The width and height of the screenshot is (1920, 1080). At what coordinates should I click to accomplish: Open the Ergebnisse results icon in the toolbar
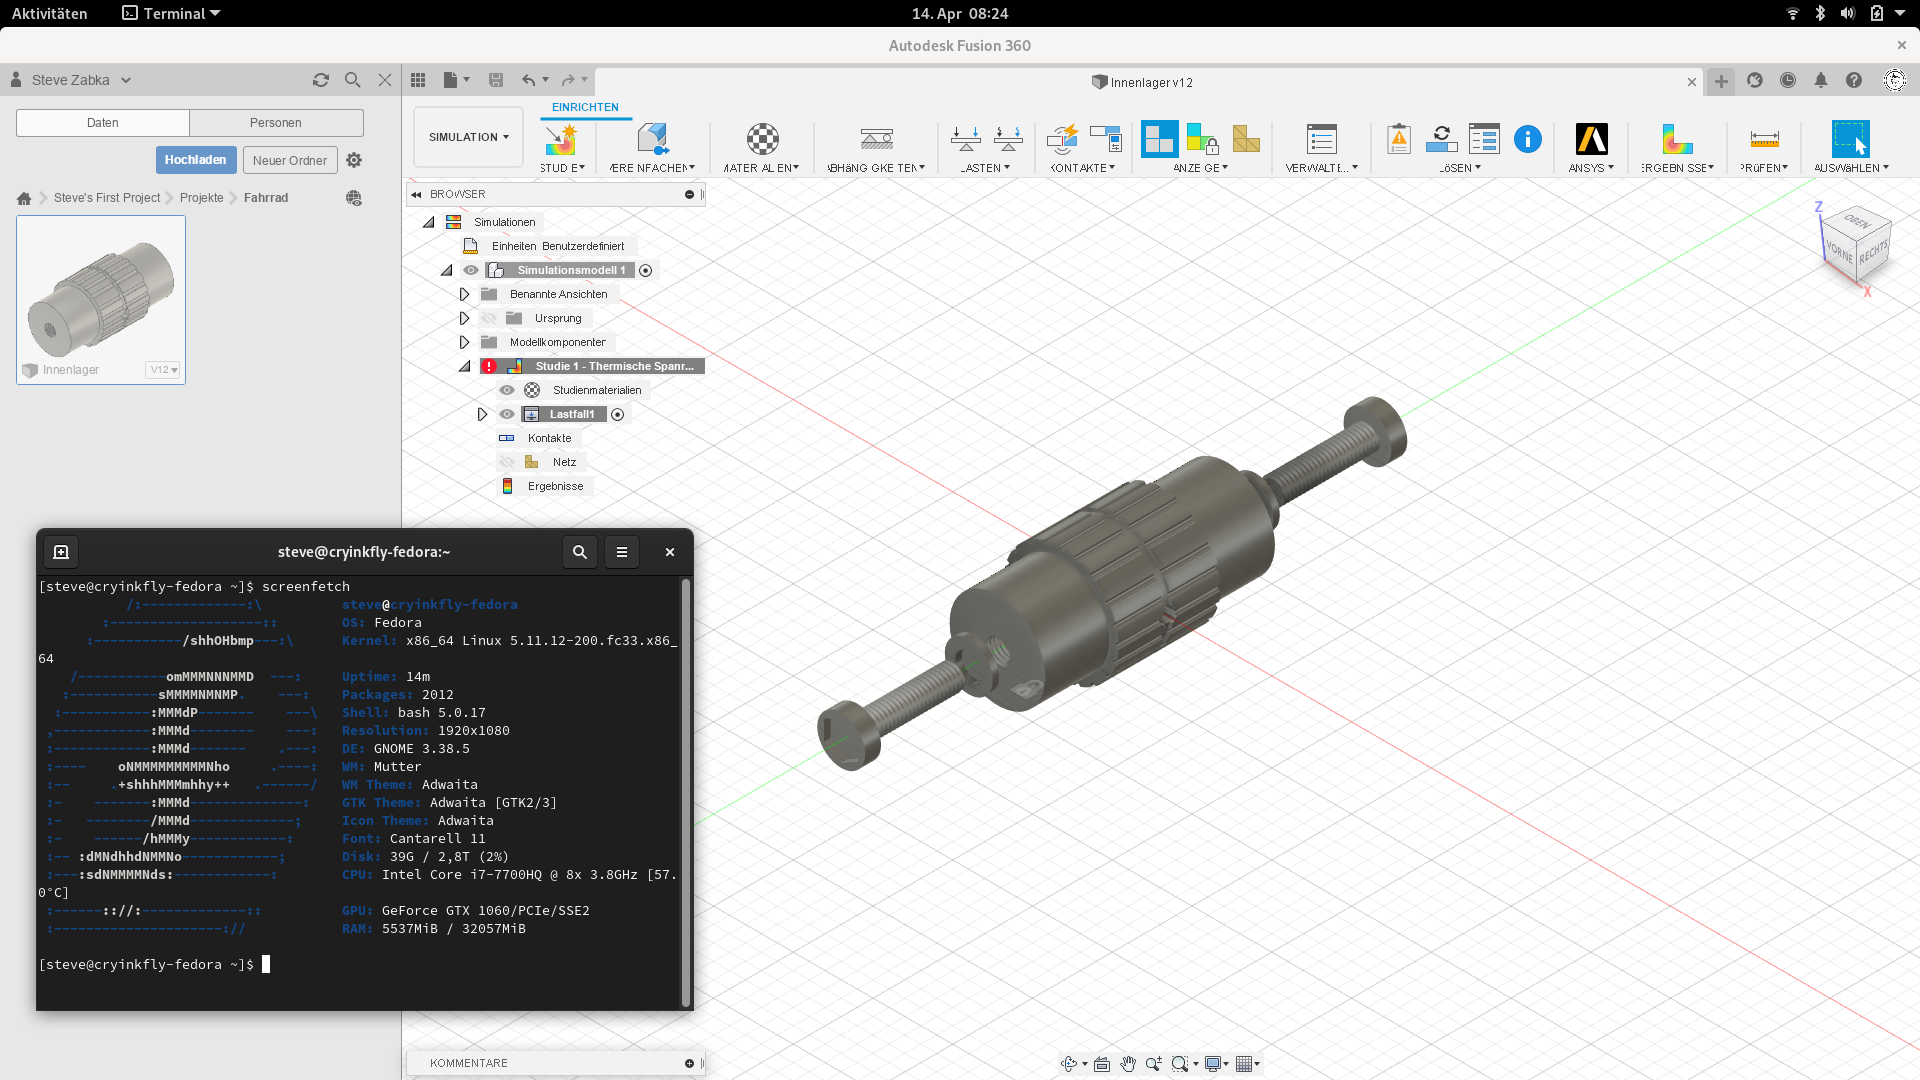[1677, 140]
